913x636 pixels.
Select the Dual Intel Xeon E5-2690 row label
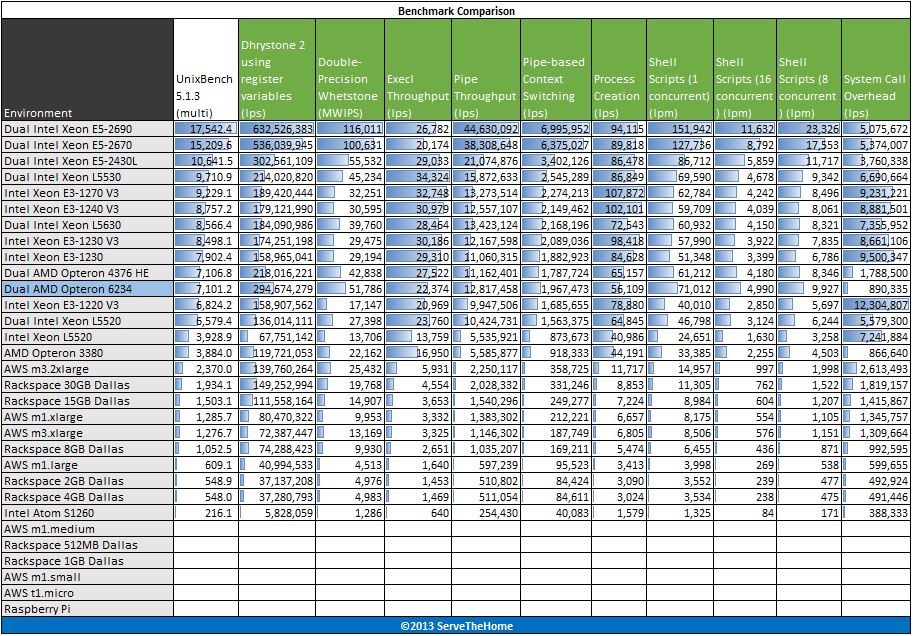point(87,129)
